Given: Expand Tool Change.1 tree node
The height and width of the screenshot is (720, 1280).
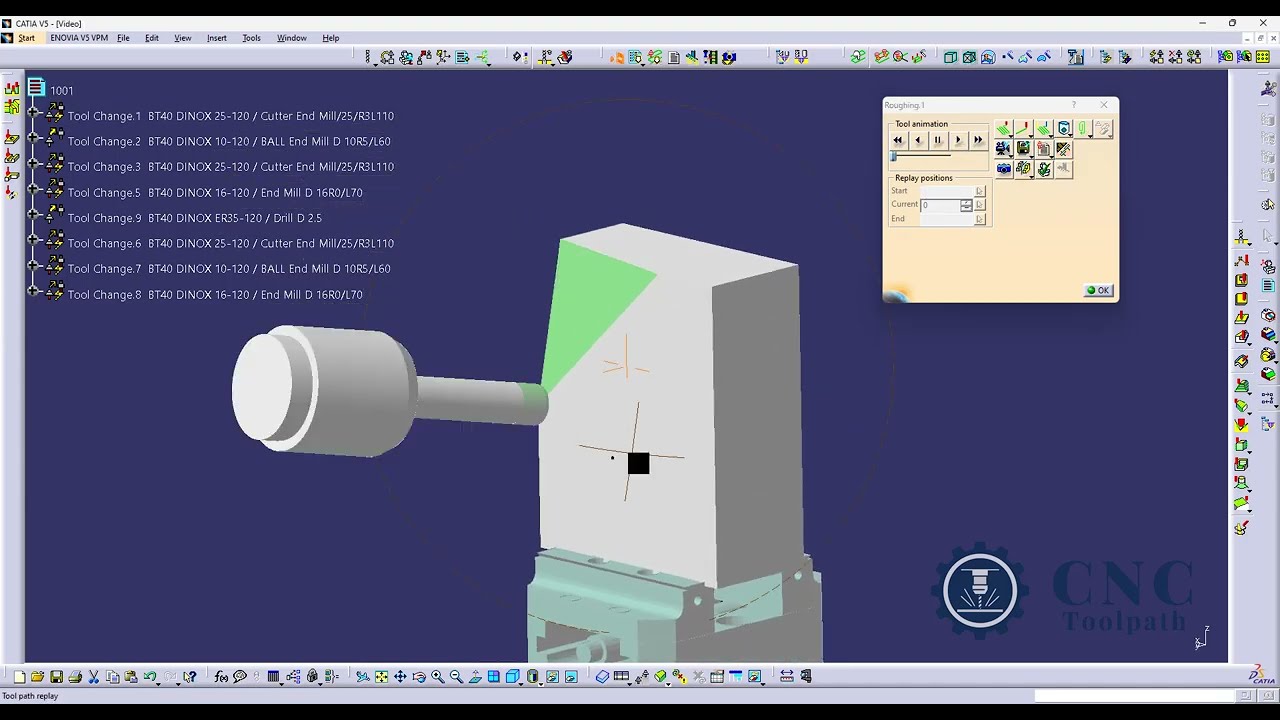Looking at the screenshot, I should click(x=33, y=112).
